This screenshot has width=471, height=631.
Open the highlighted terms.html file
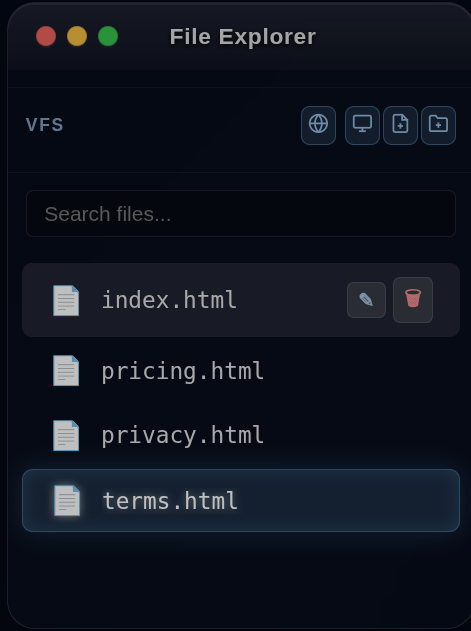click(x=241, y=501)
